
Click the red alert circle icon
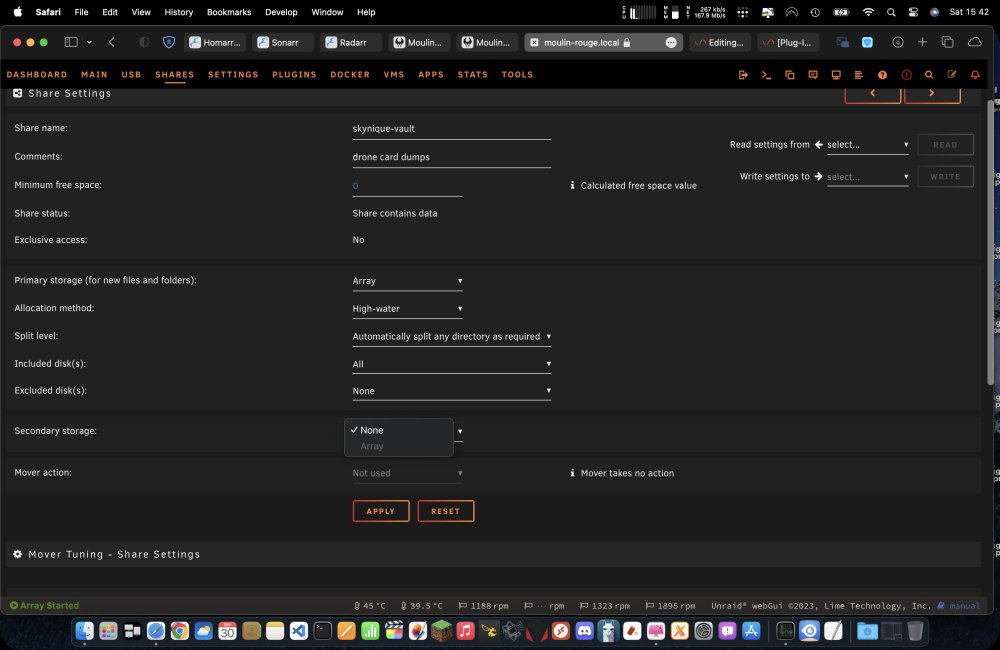click(x=906, y=75)
